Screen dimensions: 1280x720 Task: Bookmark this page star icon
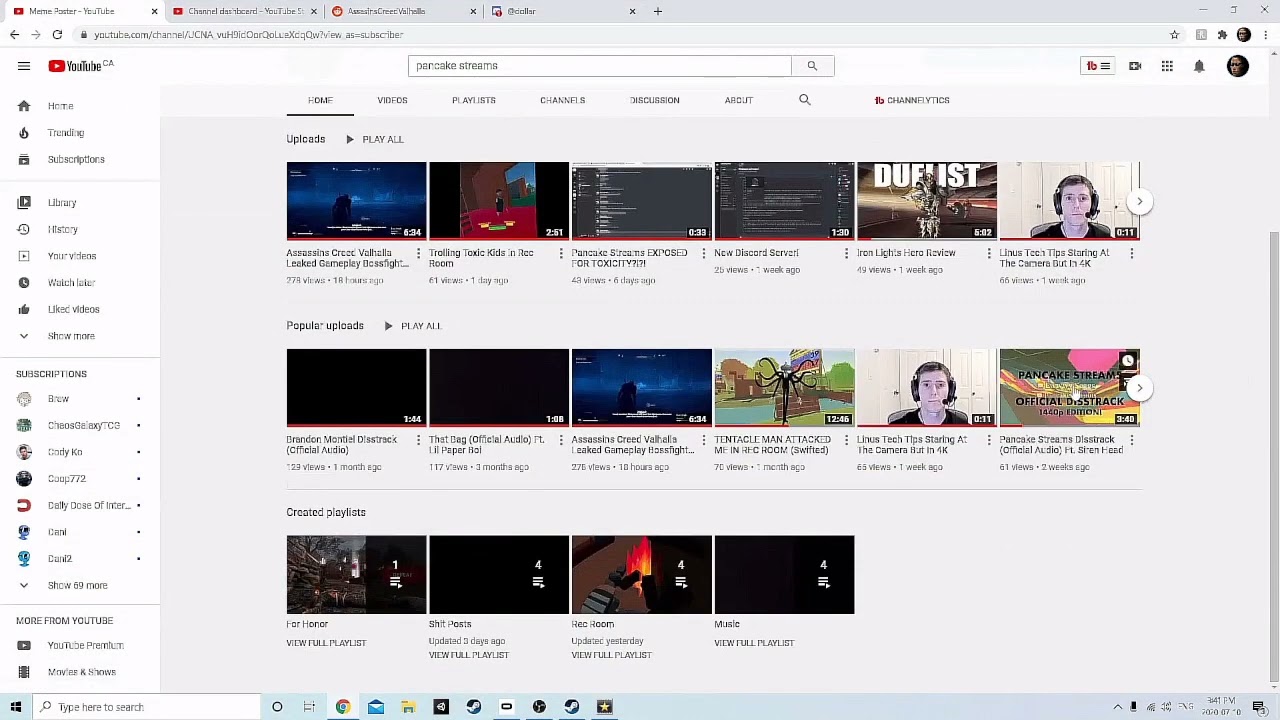pos(1175,35)
